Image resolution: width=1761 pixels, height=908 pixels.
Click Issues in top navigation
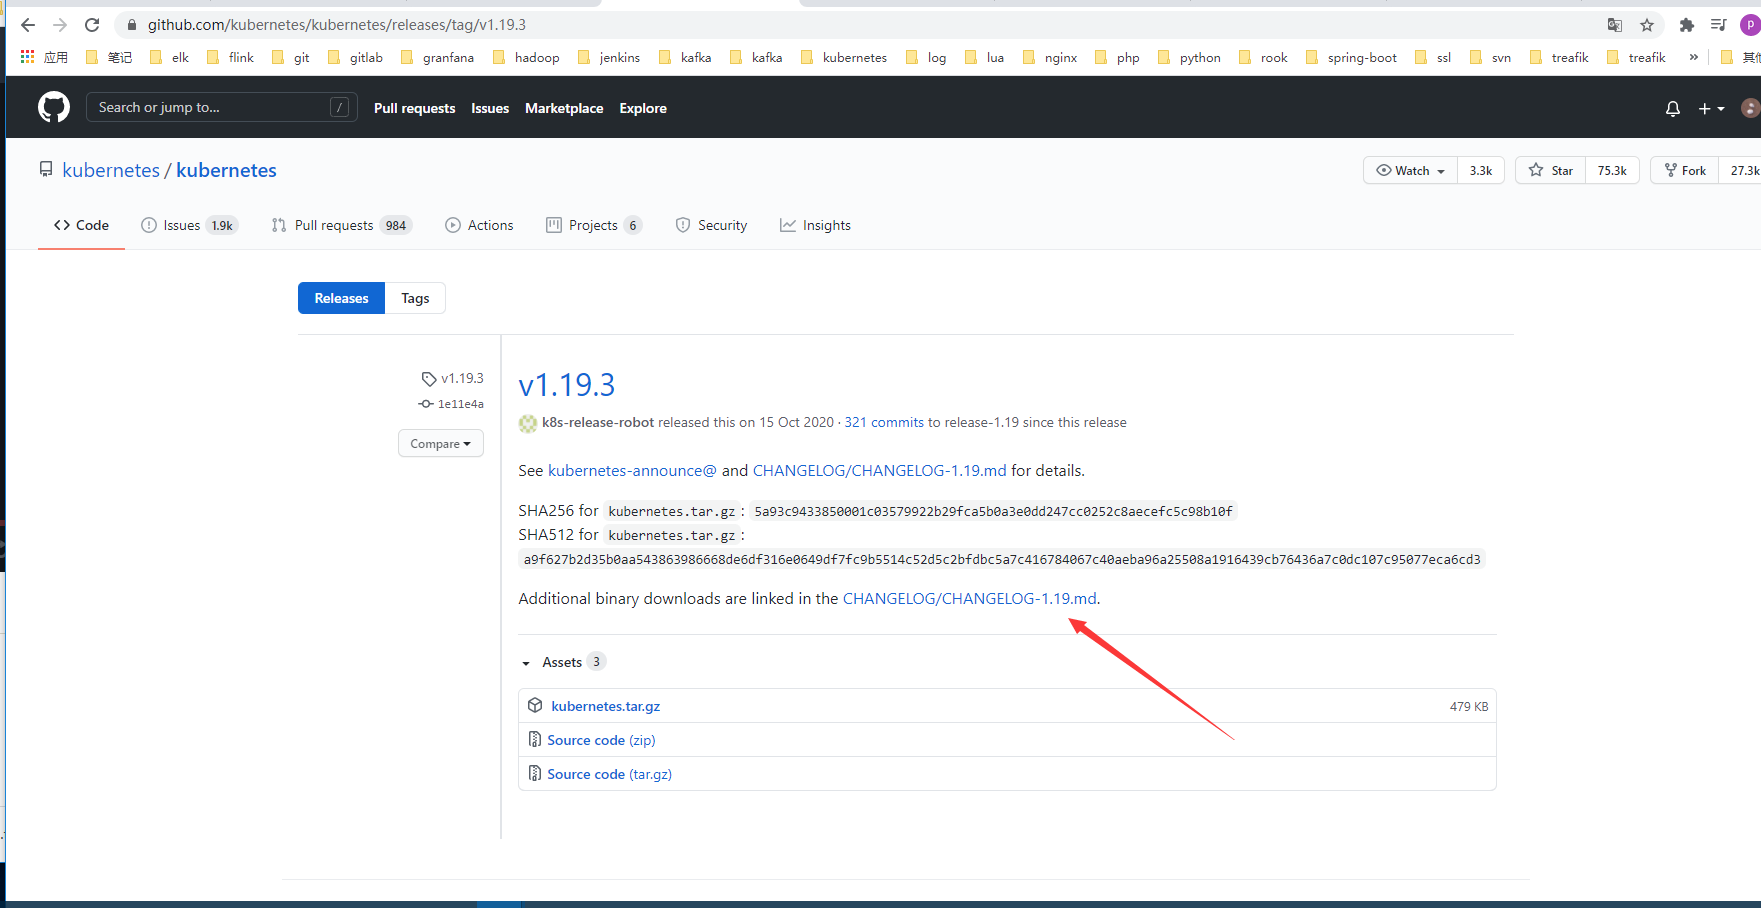coord(490,108)
